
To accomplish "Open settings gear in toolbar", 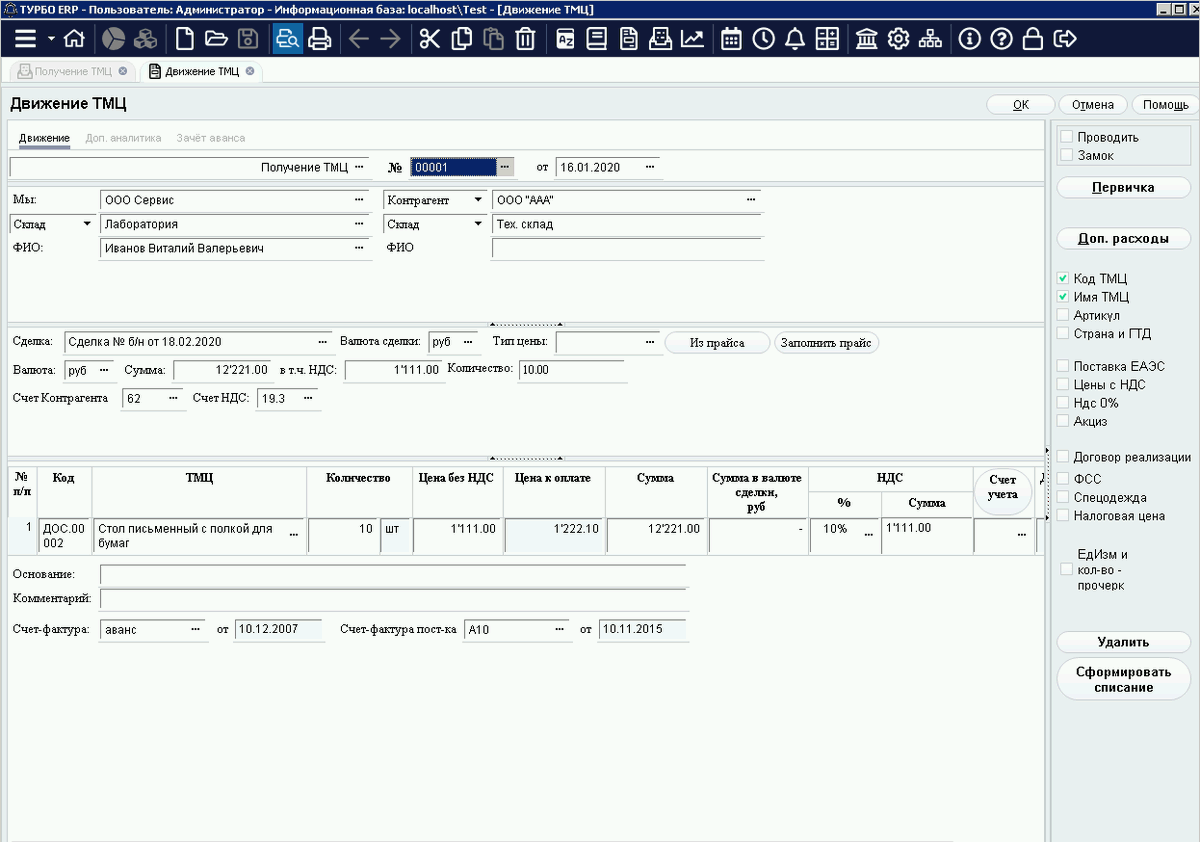I will (x=898, y=39).
